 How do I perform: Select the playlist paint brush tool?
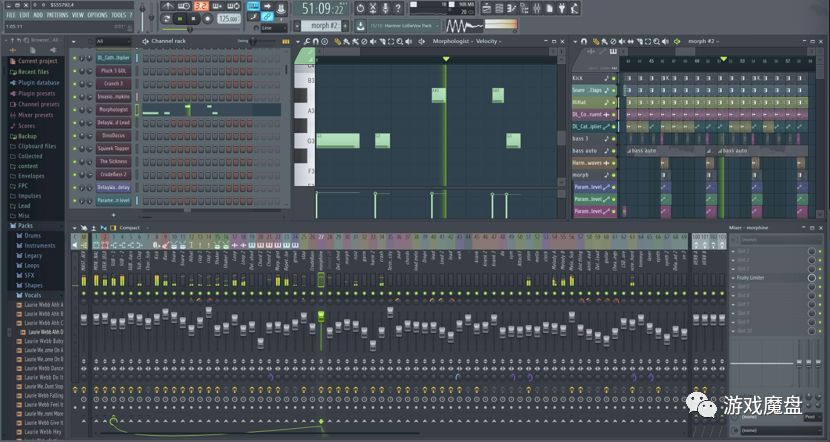click(605, 42)
